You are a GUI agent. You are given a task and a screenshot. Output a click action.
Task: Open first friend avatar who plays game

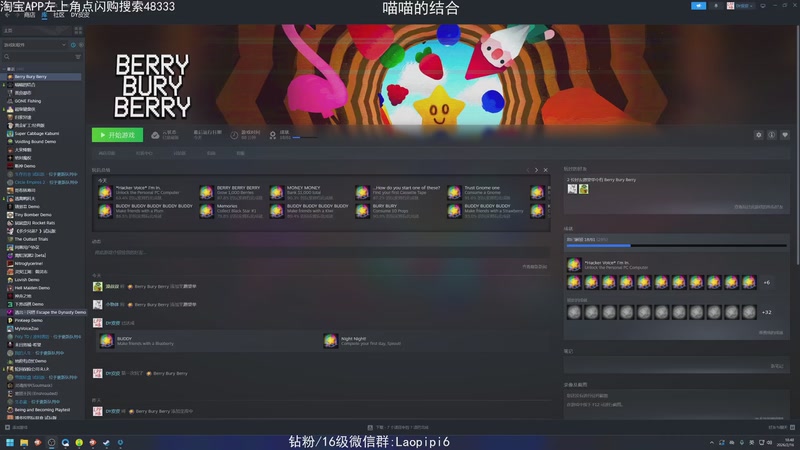click(x=572, y=189)
